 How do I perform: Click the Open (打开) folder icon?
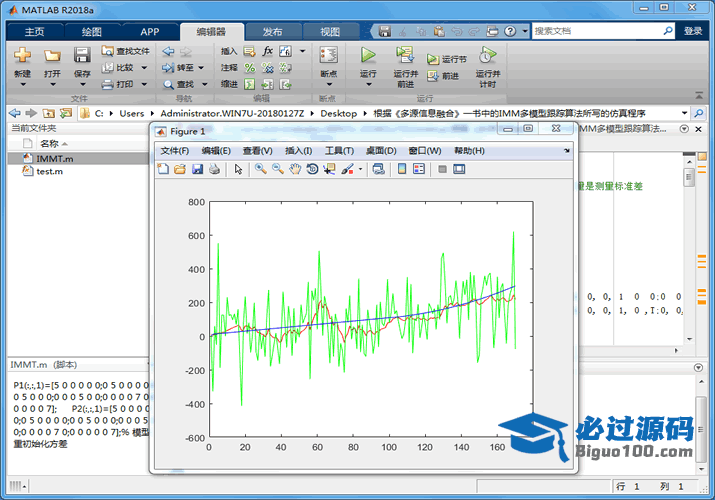(52, 56)
